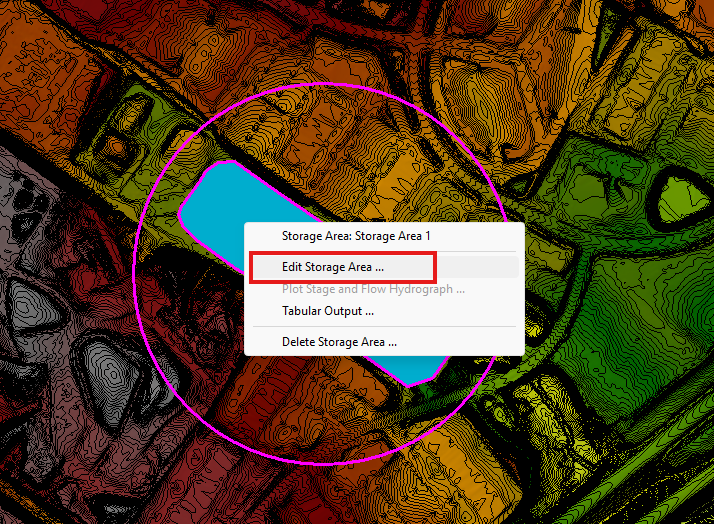This screenshot has height=524, width=714.
Task: Click the Storage Area 1 header label
Action: pyautogui.click(x=356, y=236)
